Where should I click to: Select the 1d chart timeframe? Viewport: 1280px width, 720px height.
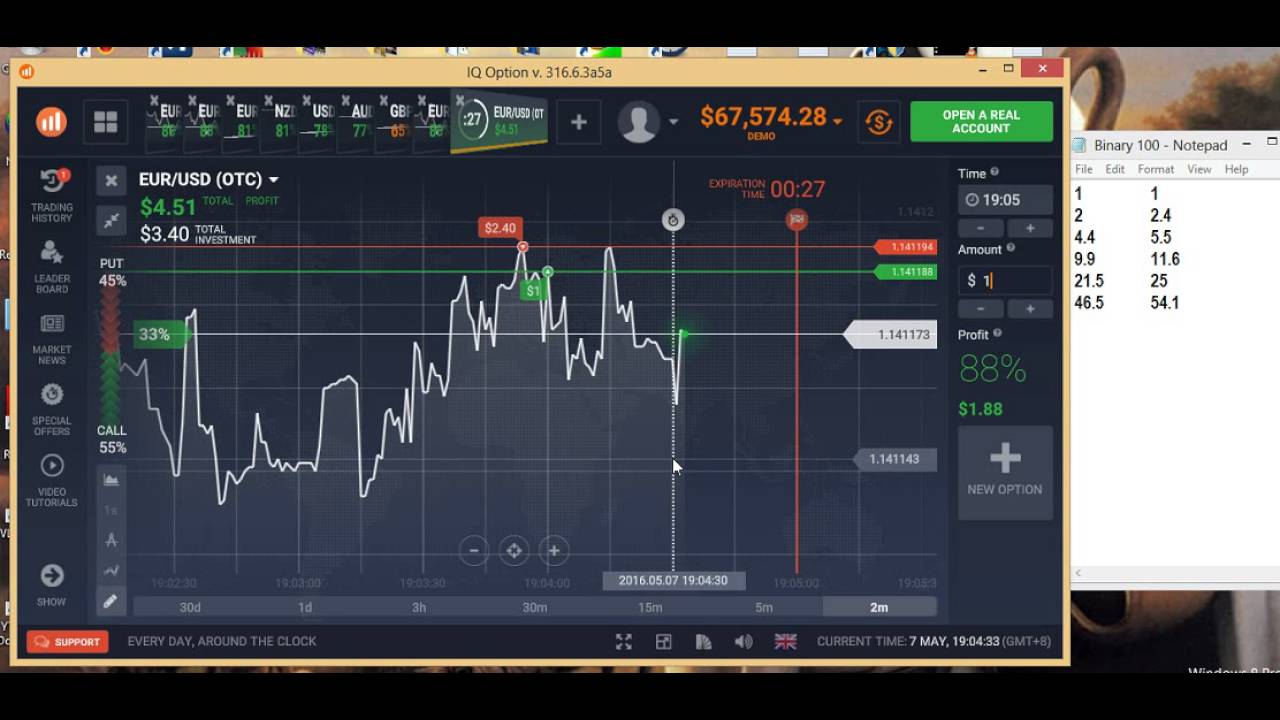pyautogui.click(x=305, y=607)
